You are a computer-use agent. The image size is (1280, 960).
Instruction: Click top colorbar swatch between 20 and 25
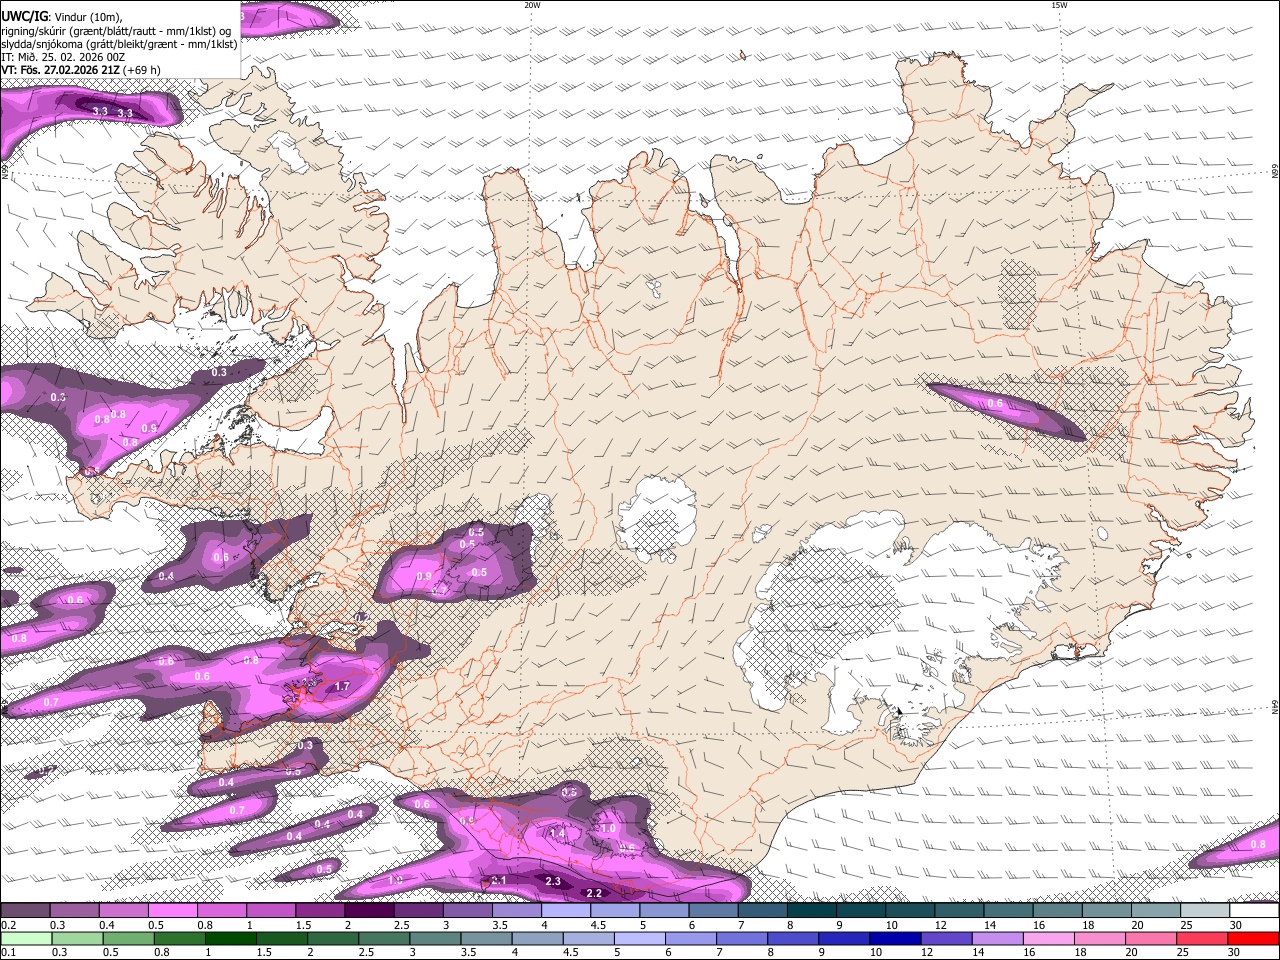tap(1156, 910)
